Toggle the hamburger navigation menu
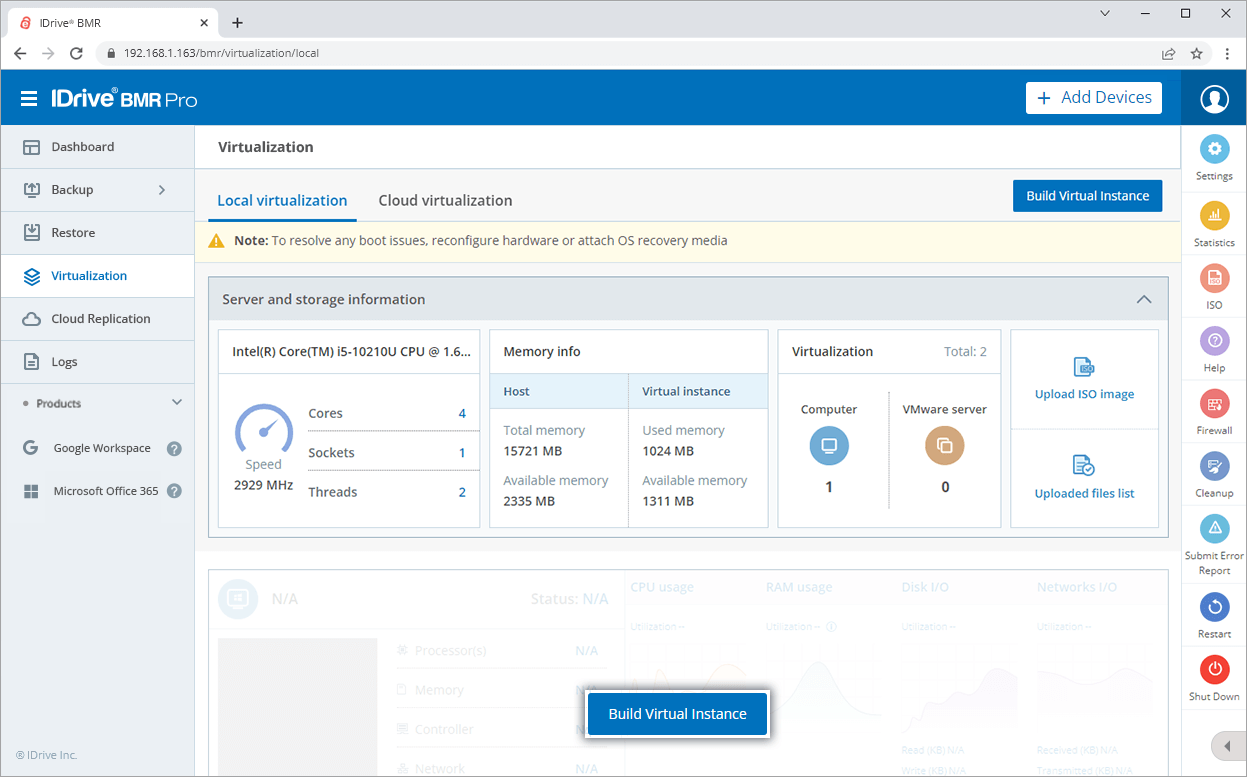Image resolution: width=1247 pixels, height=777 pixels. (x=29, y=98)
